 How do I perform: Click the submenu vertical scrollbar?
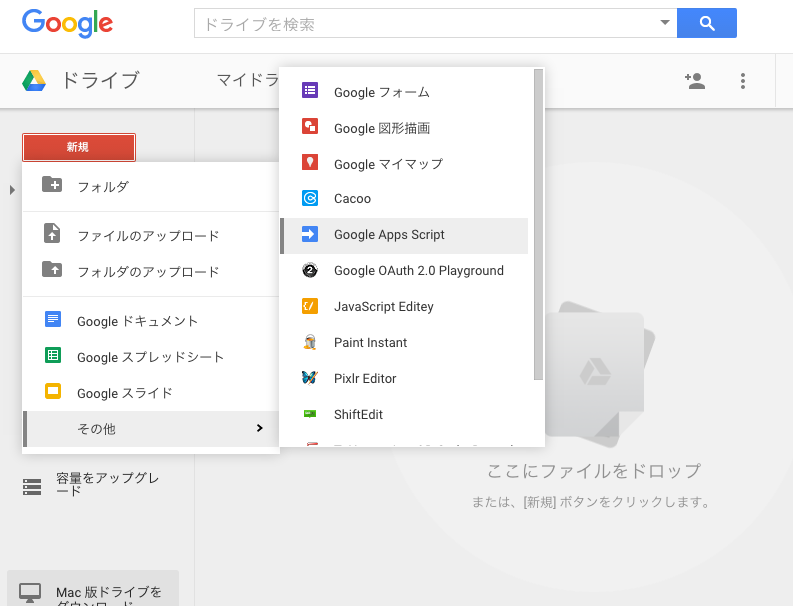point(538,225)
